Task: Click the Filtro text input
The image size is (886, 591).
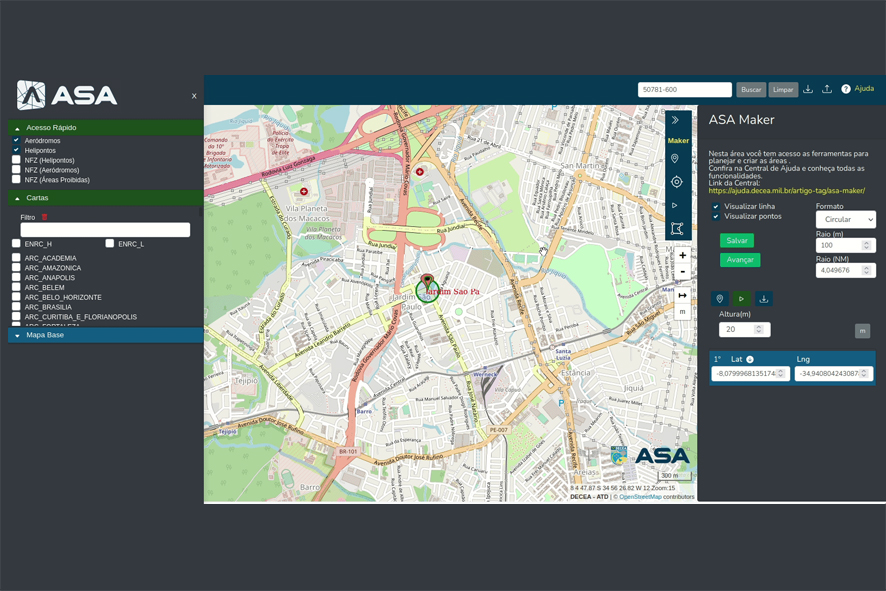Action: pos(105,229)
